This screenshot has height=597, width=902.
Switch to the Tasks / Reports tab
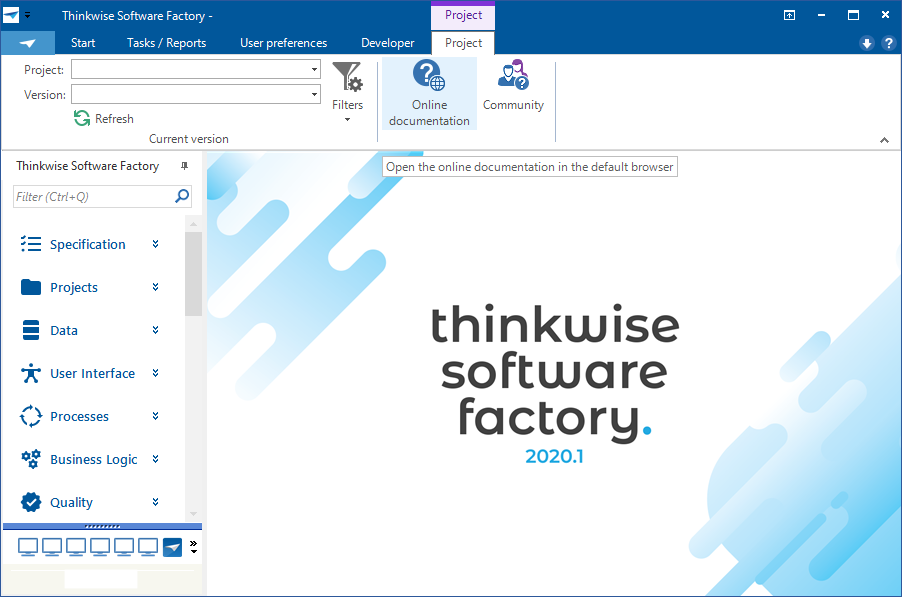(x=166, y=43)
